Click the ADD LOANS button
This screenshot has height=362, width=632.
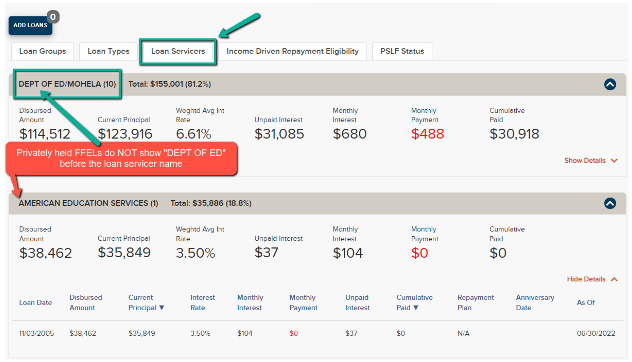[x=30, y=25]
